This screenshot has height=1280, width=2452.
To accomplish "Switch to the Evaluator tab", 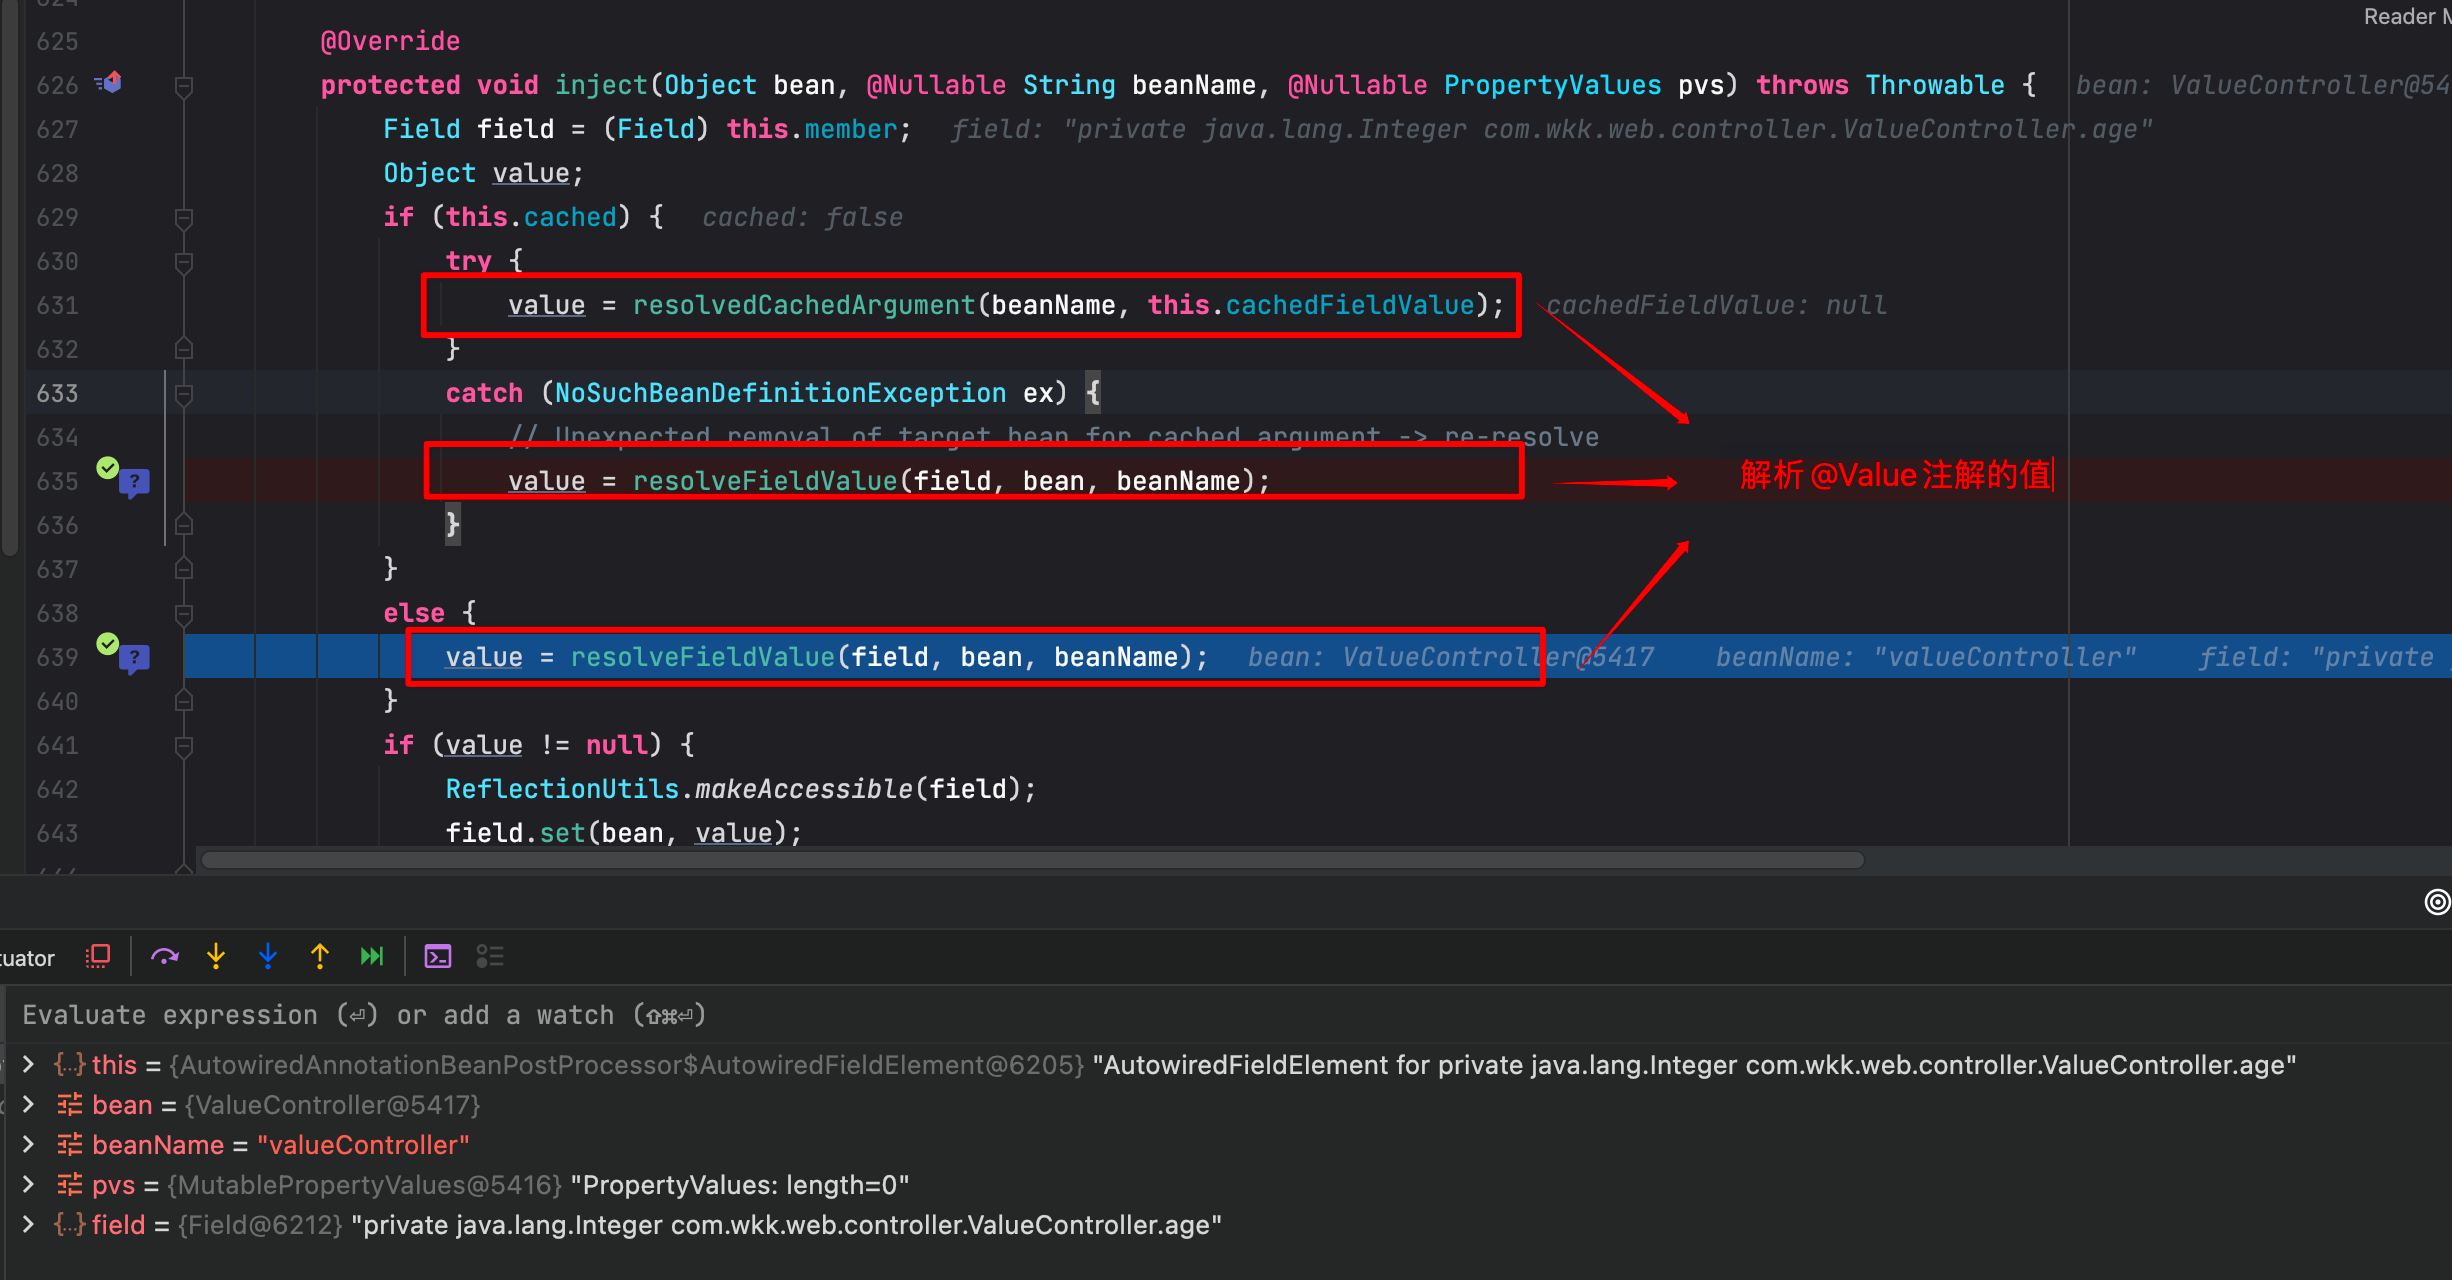I will coord(25,957).
